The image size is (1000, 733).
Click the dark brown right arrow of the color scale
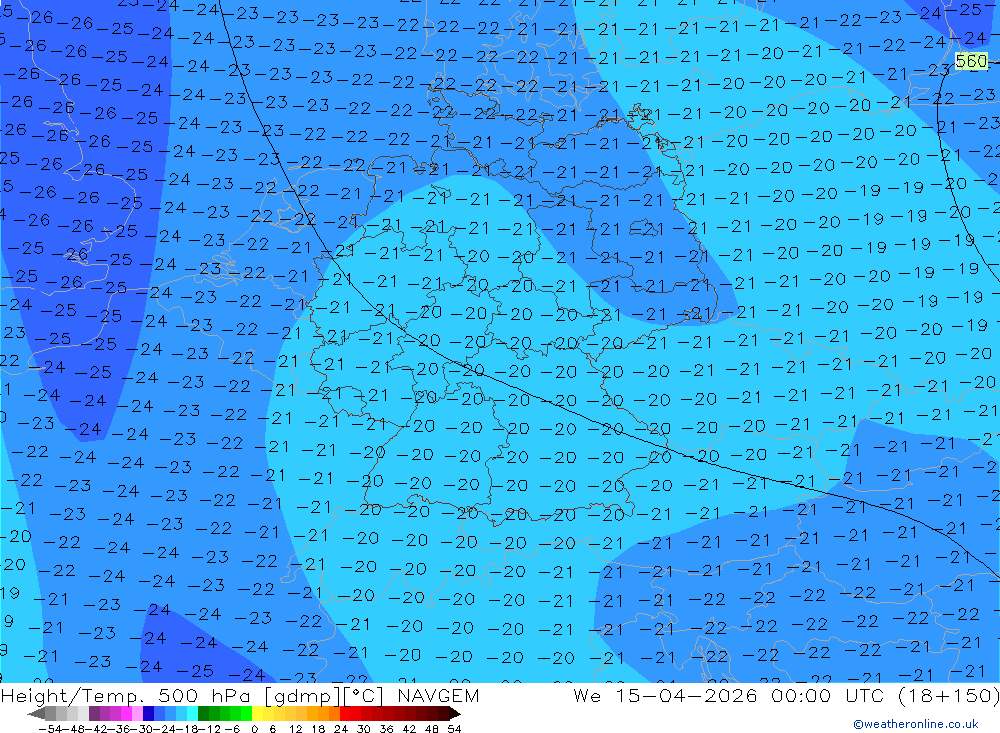pos(455,714)
